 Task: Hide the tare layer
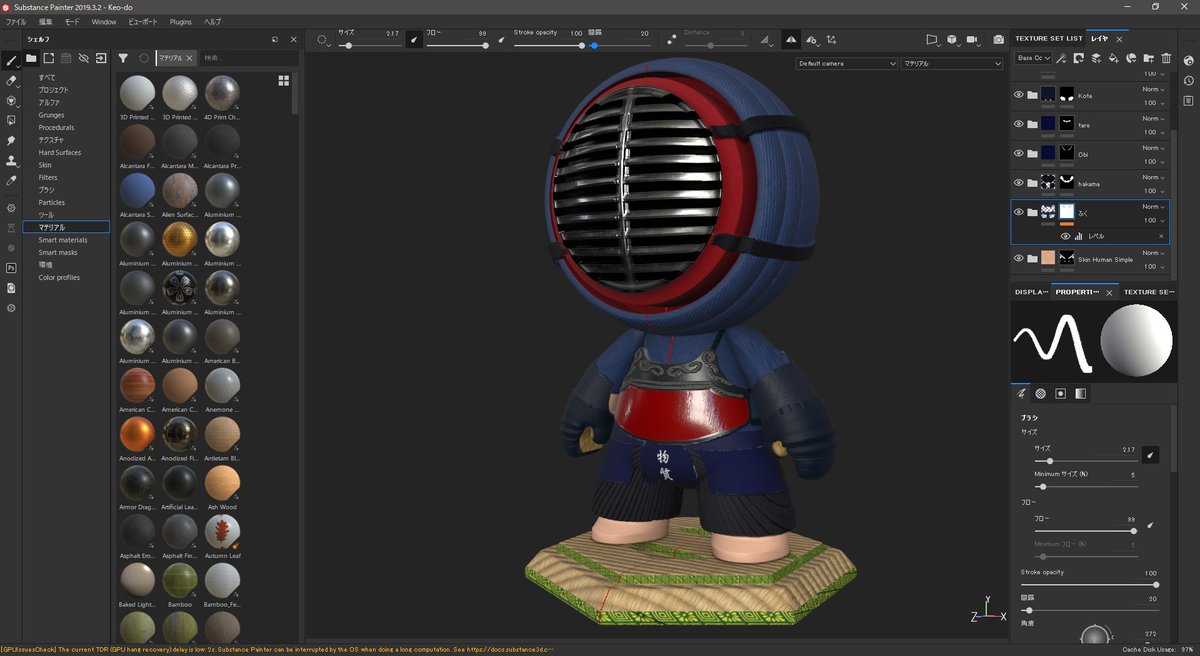(1019, 124)
